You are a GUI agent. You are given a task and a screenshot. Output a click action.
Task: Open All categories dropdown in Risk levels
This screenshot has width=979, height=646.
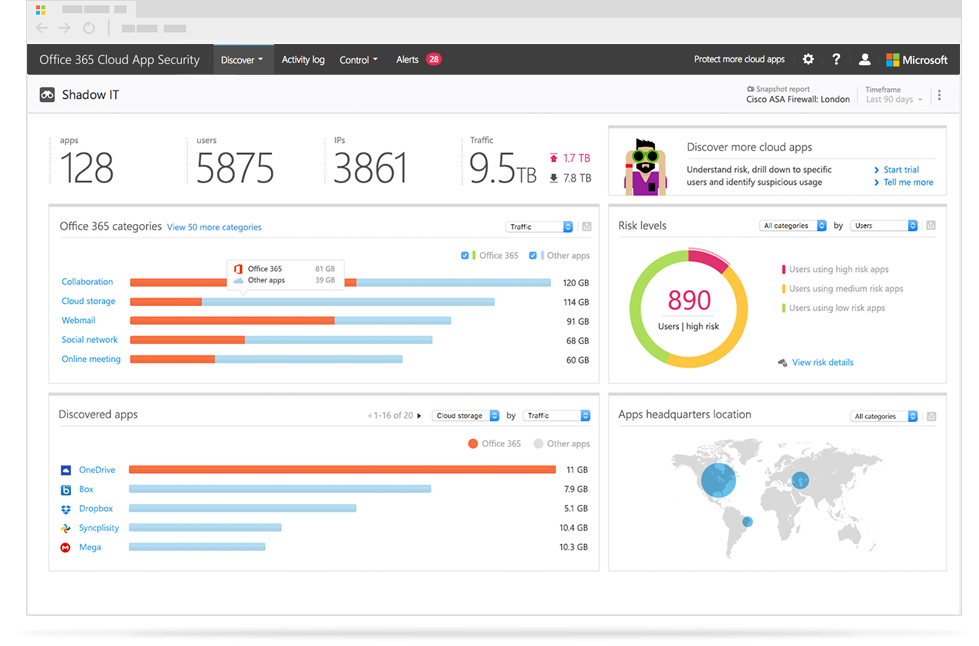pos(793,225)
